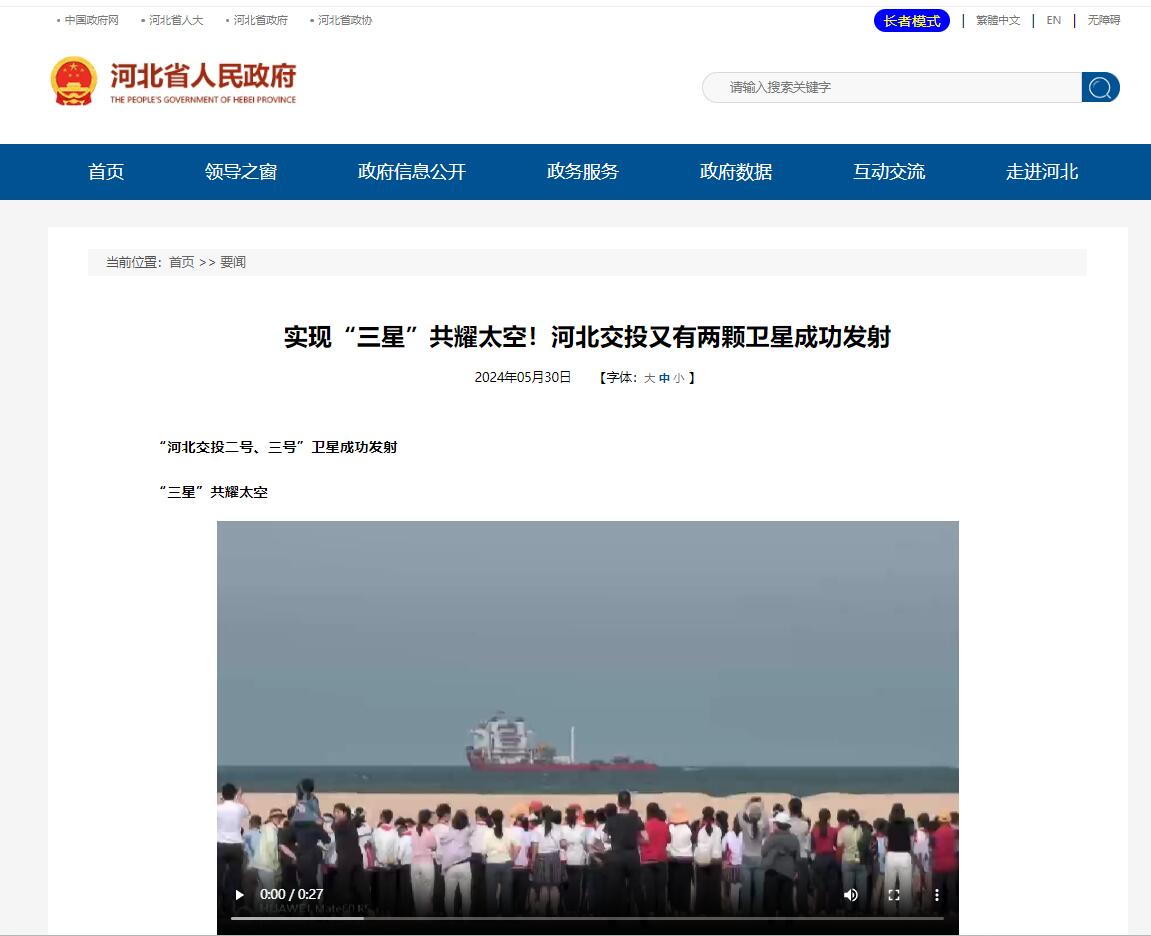Screen dimensions: 1151x936
Task: Select small font size 小
Action: point(679,378)
